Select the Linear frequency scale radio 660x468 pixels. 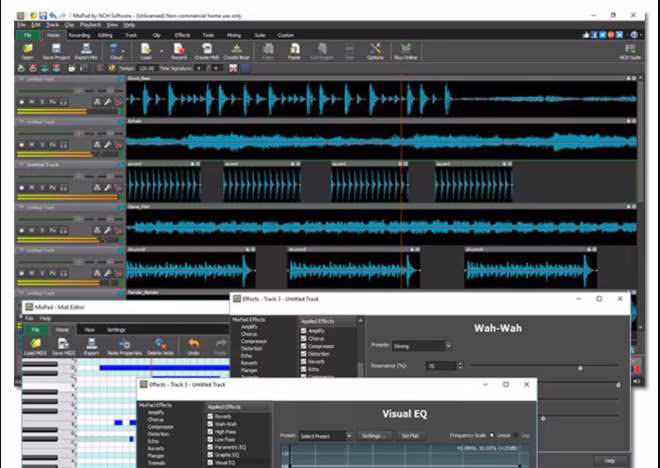[492, 435]
